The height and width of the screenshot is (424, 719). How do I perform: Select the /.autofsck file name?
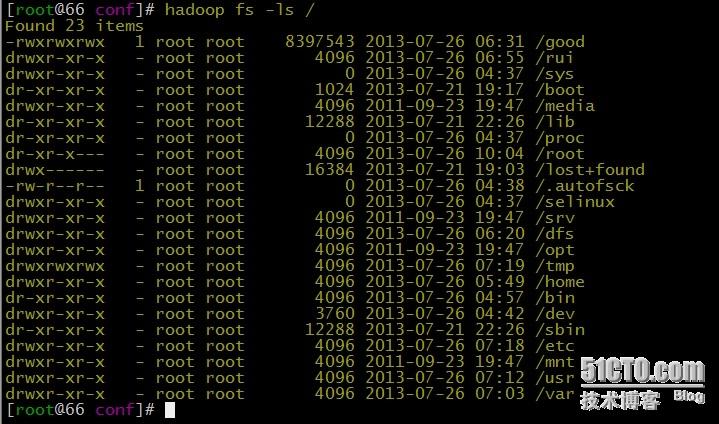point(585,186)
